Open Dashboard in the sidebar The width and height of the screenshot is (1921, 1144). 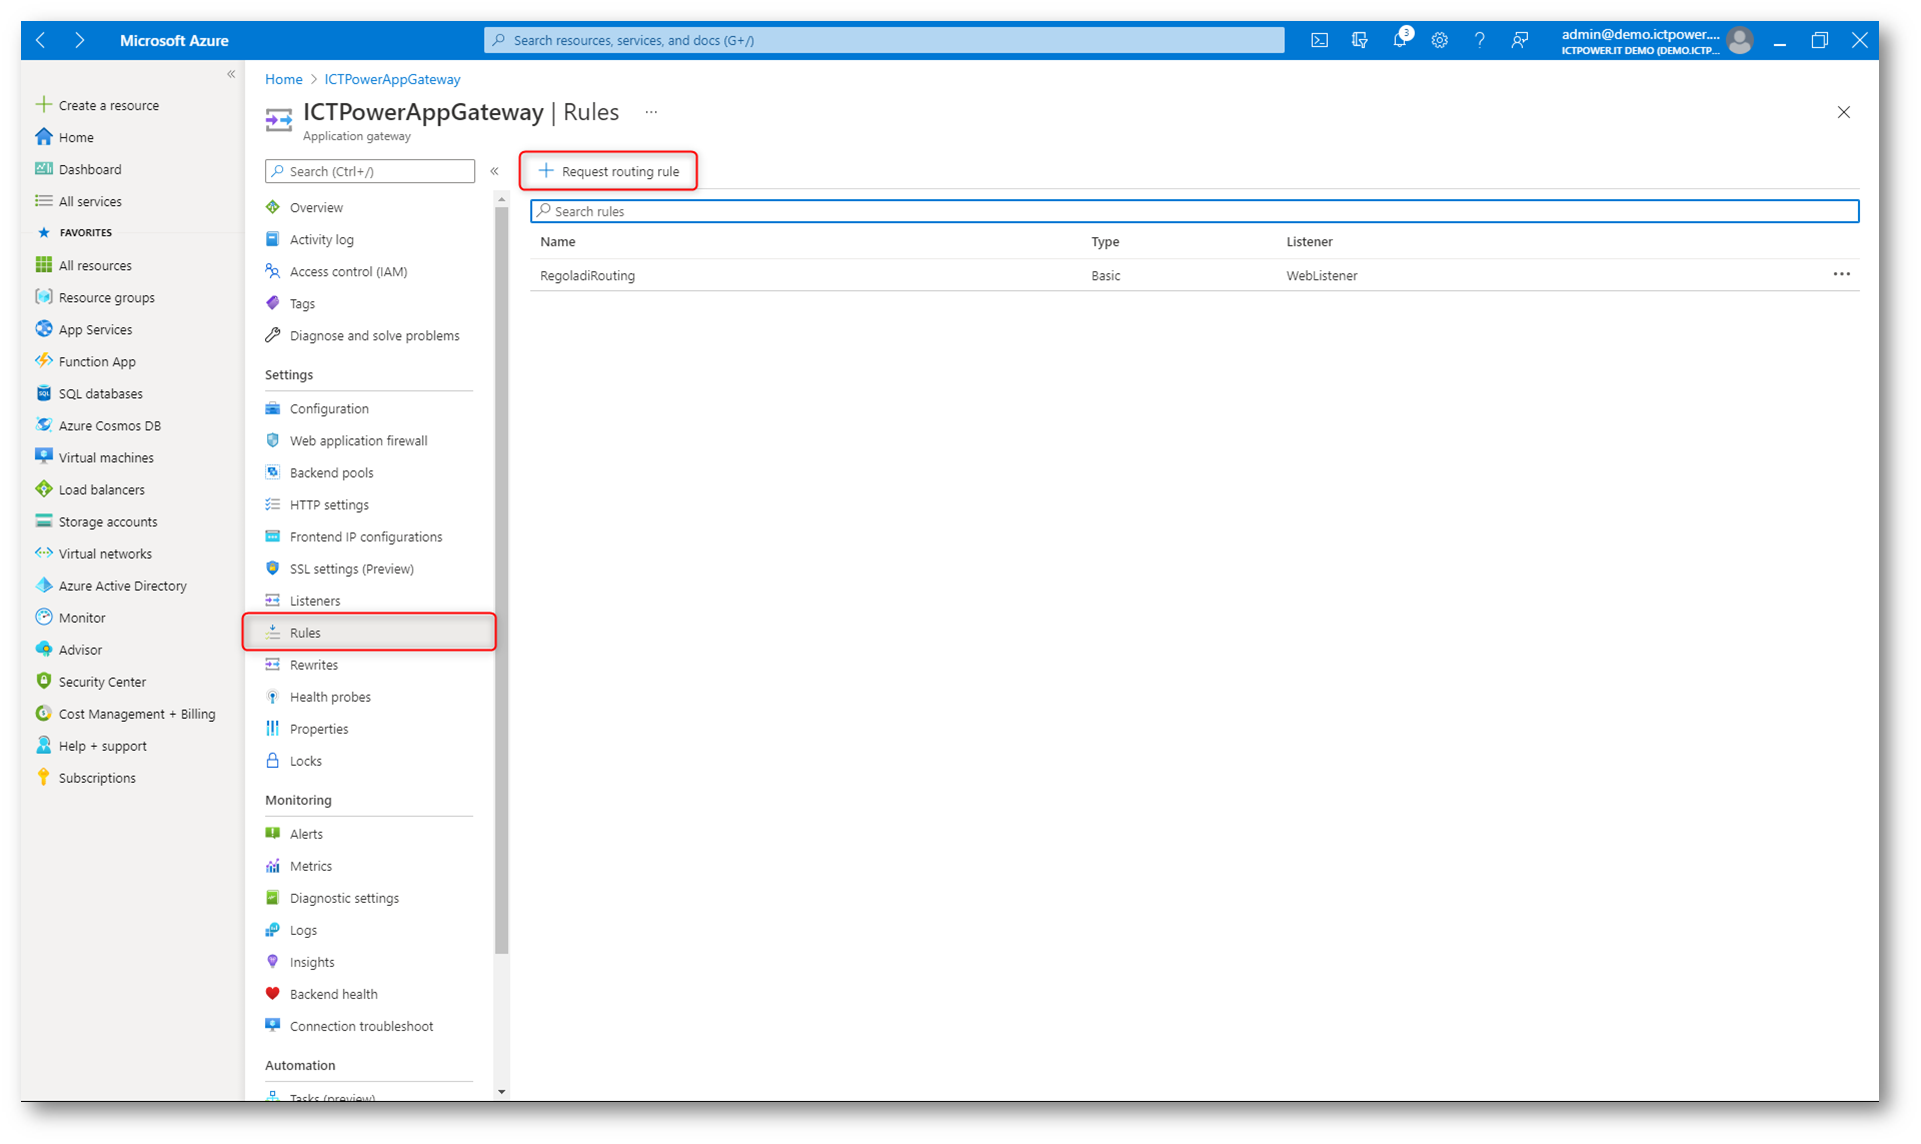[x=78, y=169]
